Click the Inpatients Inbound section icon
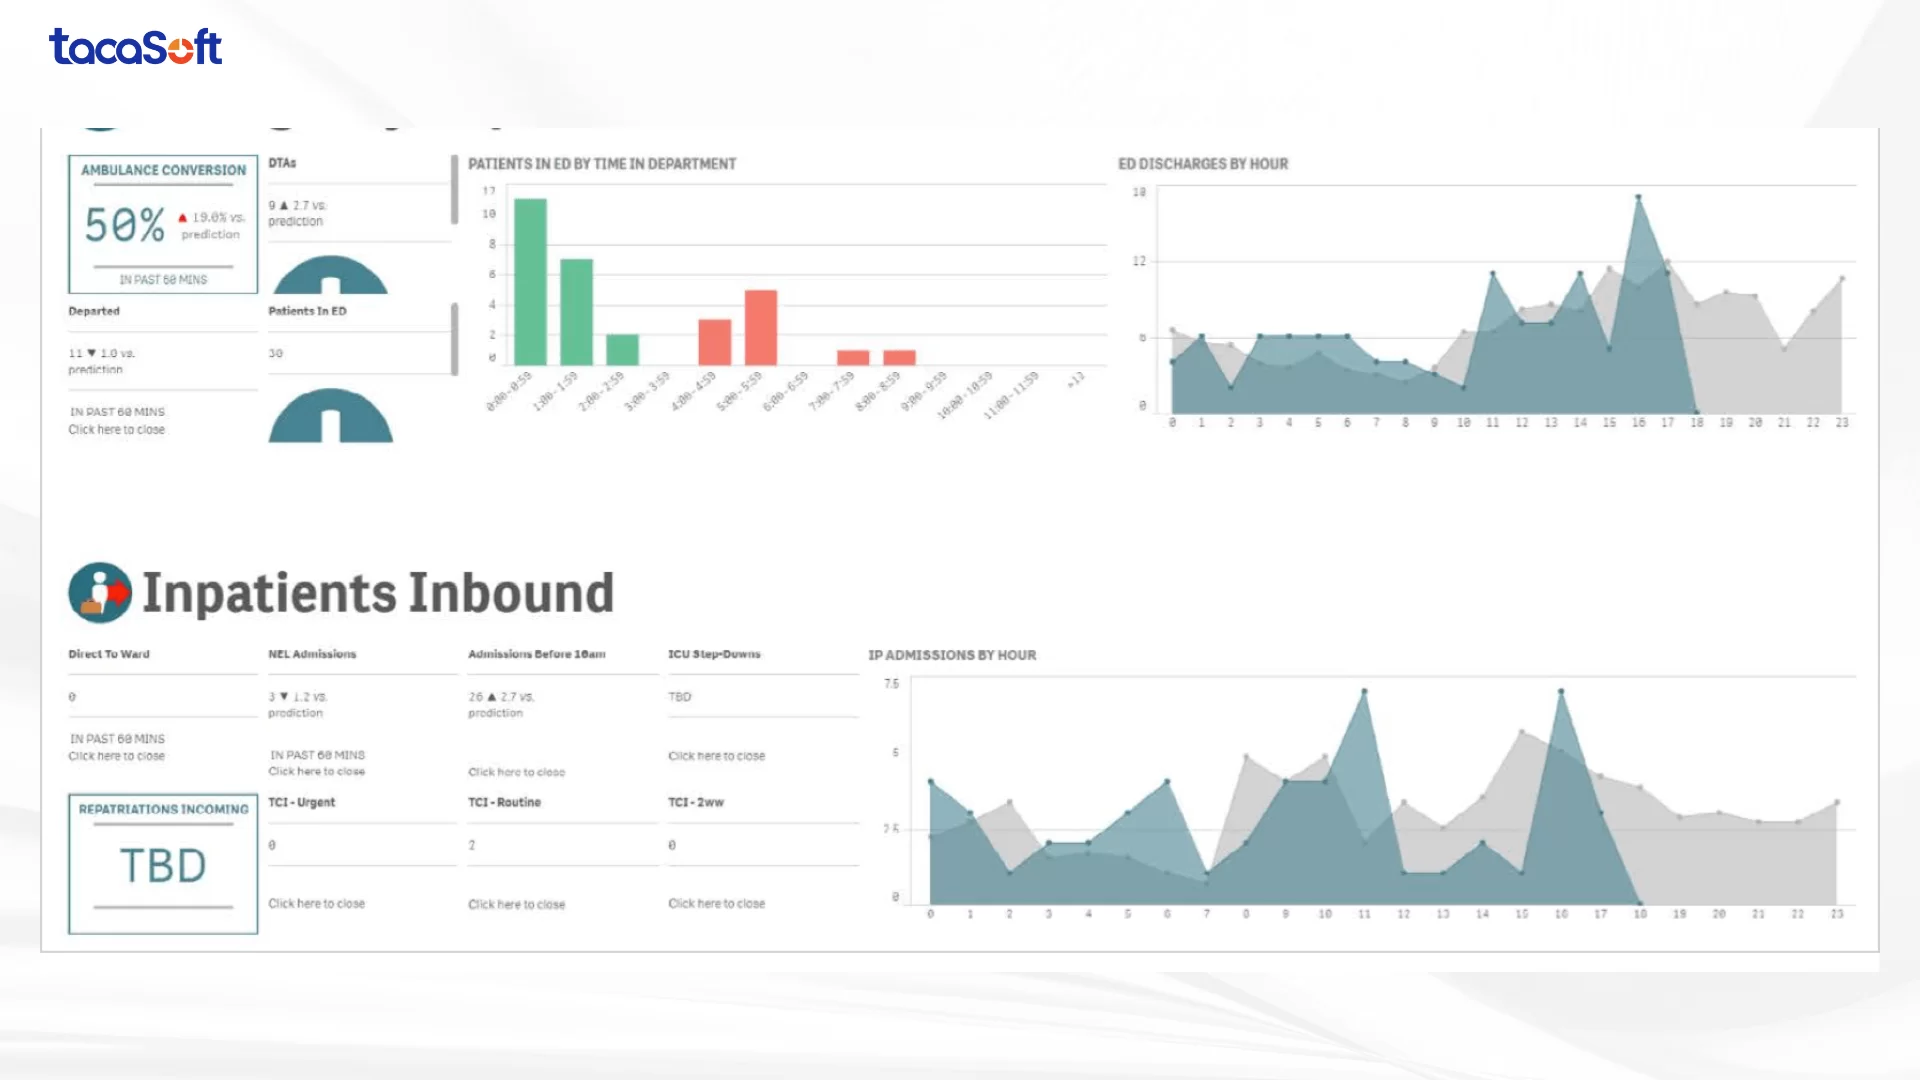1920x1080 pixels. 100,592
